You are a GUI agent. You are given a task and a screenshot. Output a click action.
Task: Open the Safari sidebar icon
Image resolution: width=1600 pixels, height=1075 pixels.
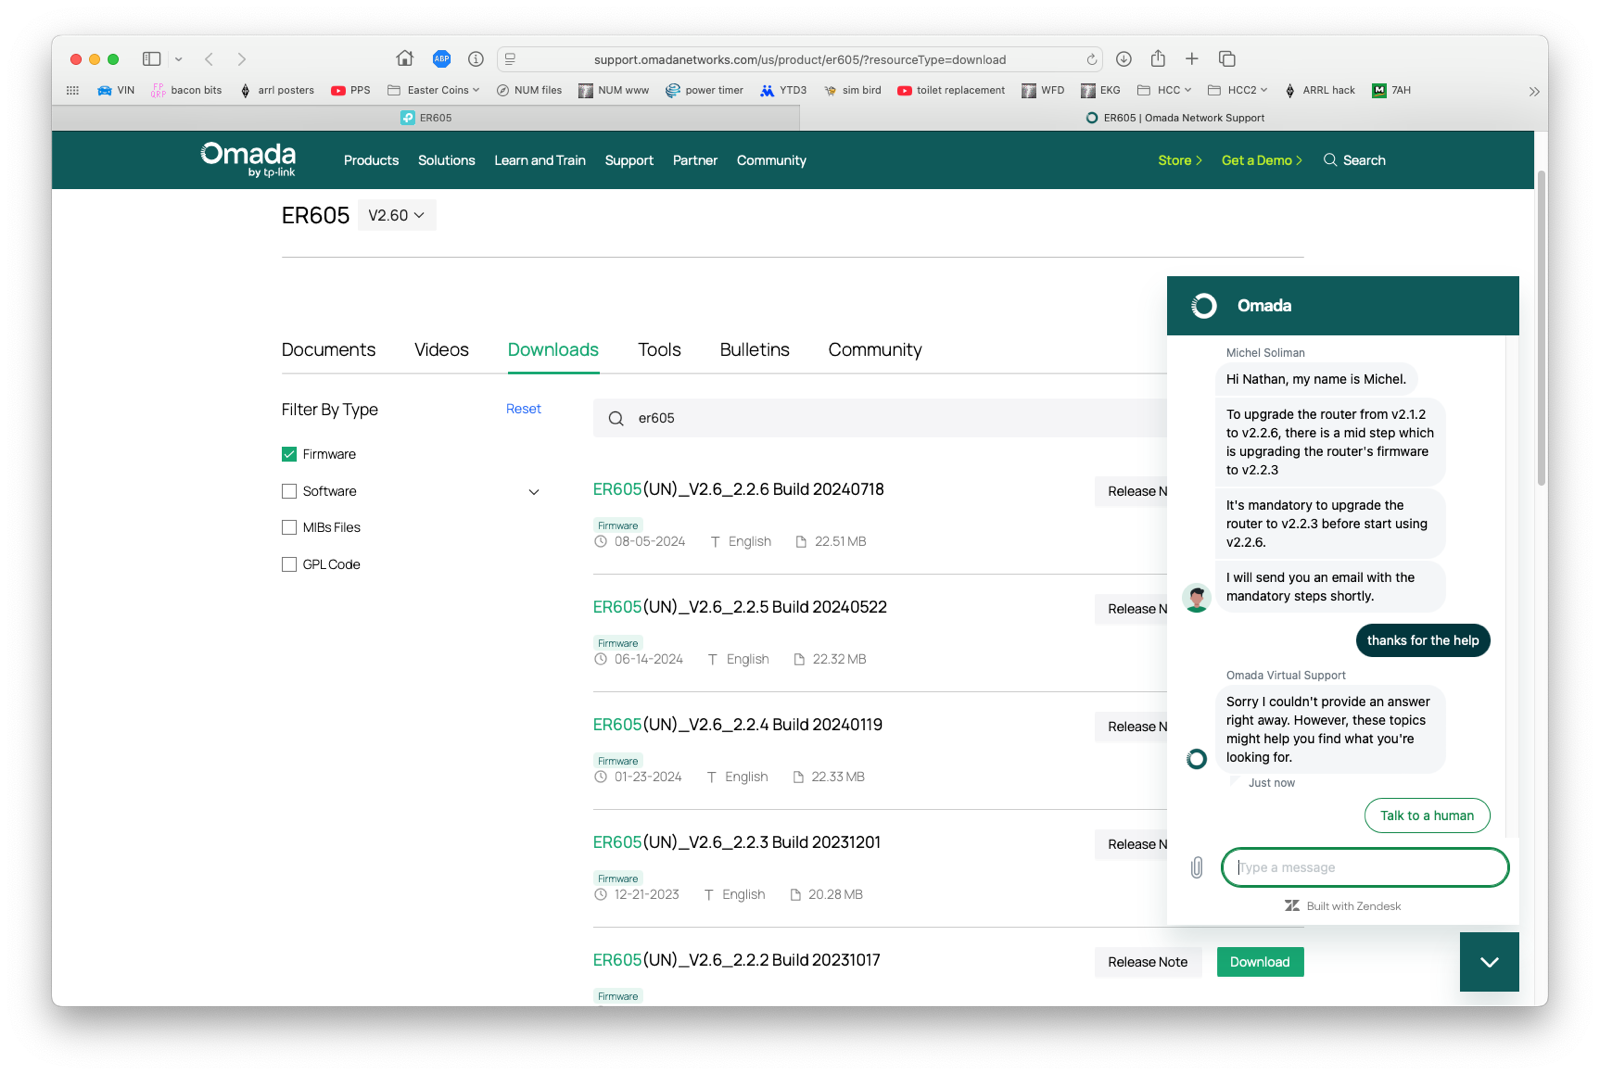(x=152, y=59)
